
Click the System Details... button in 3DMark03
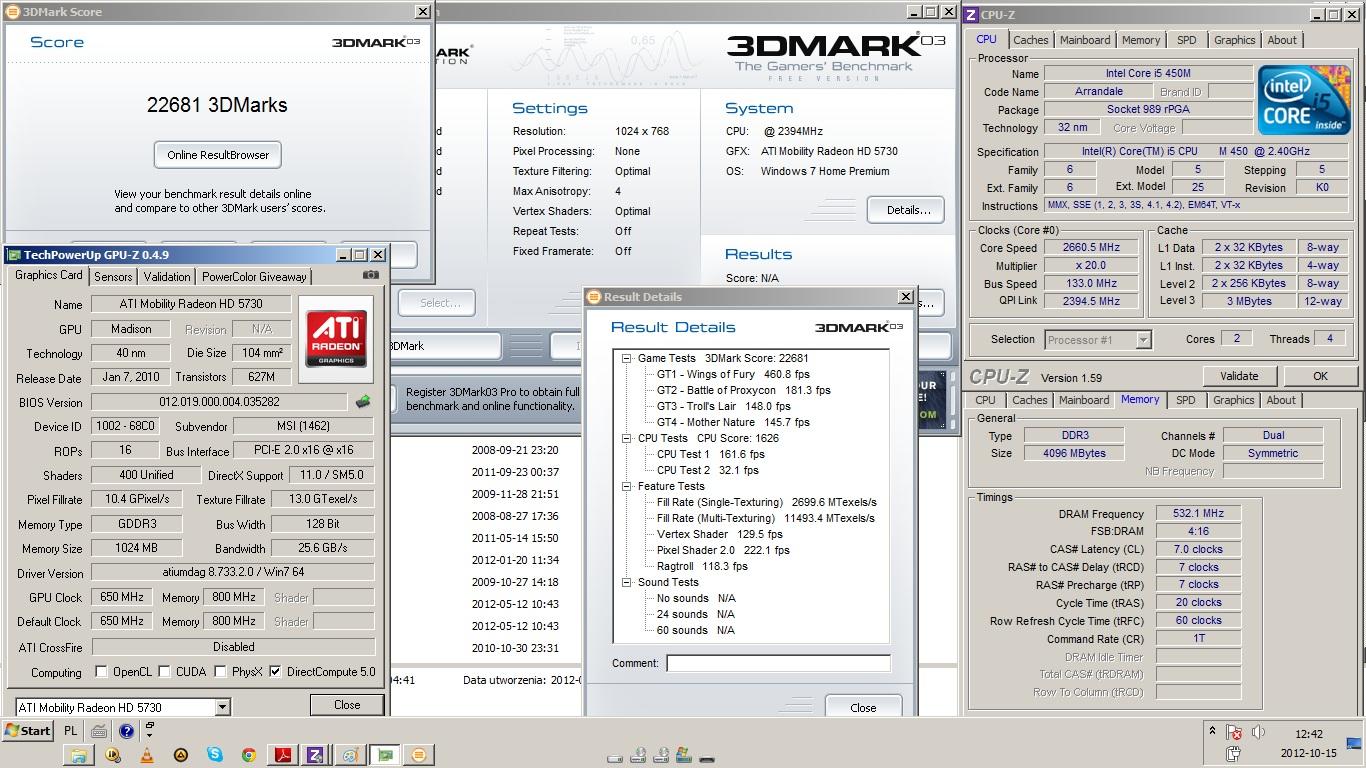908,210
